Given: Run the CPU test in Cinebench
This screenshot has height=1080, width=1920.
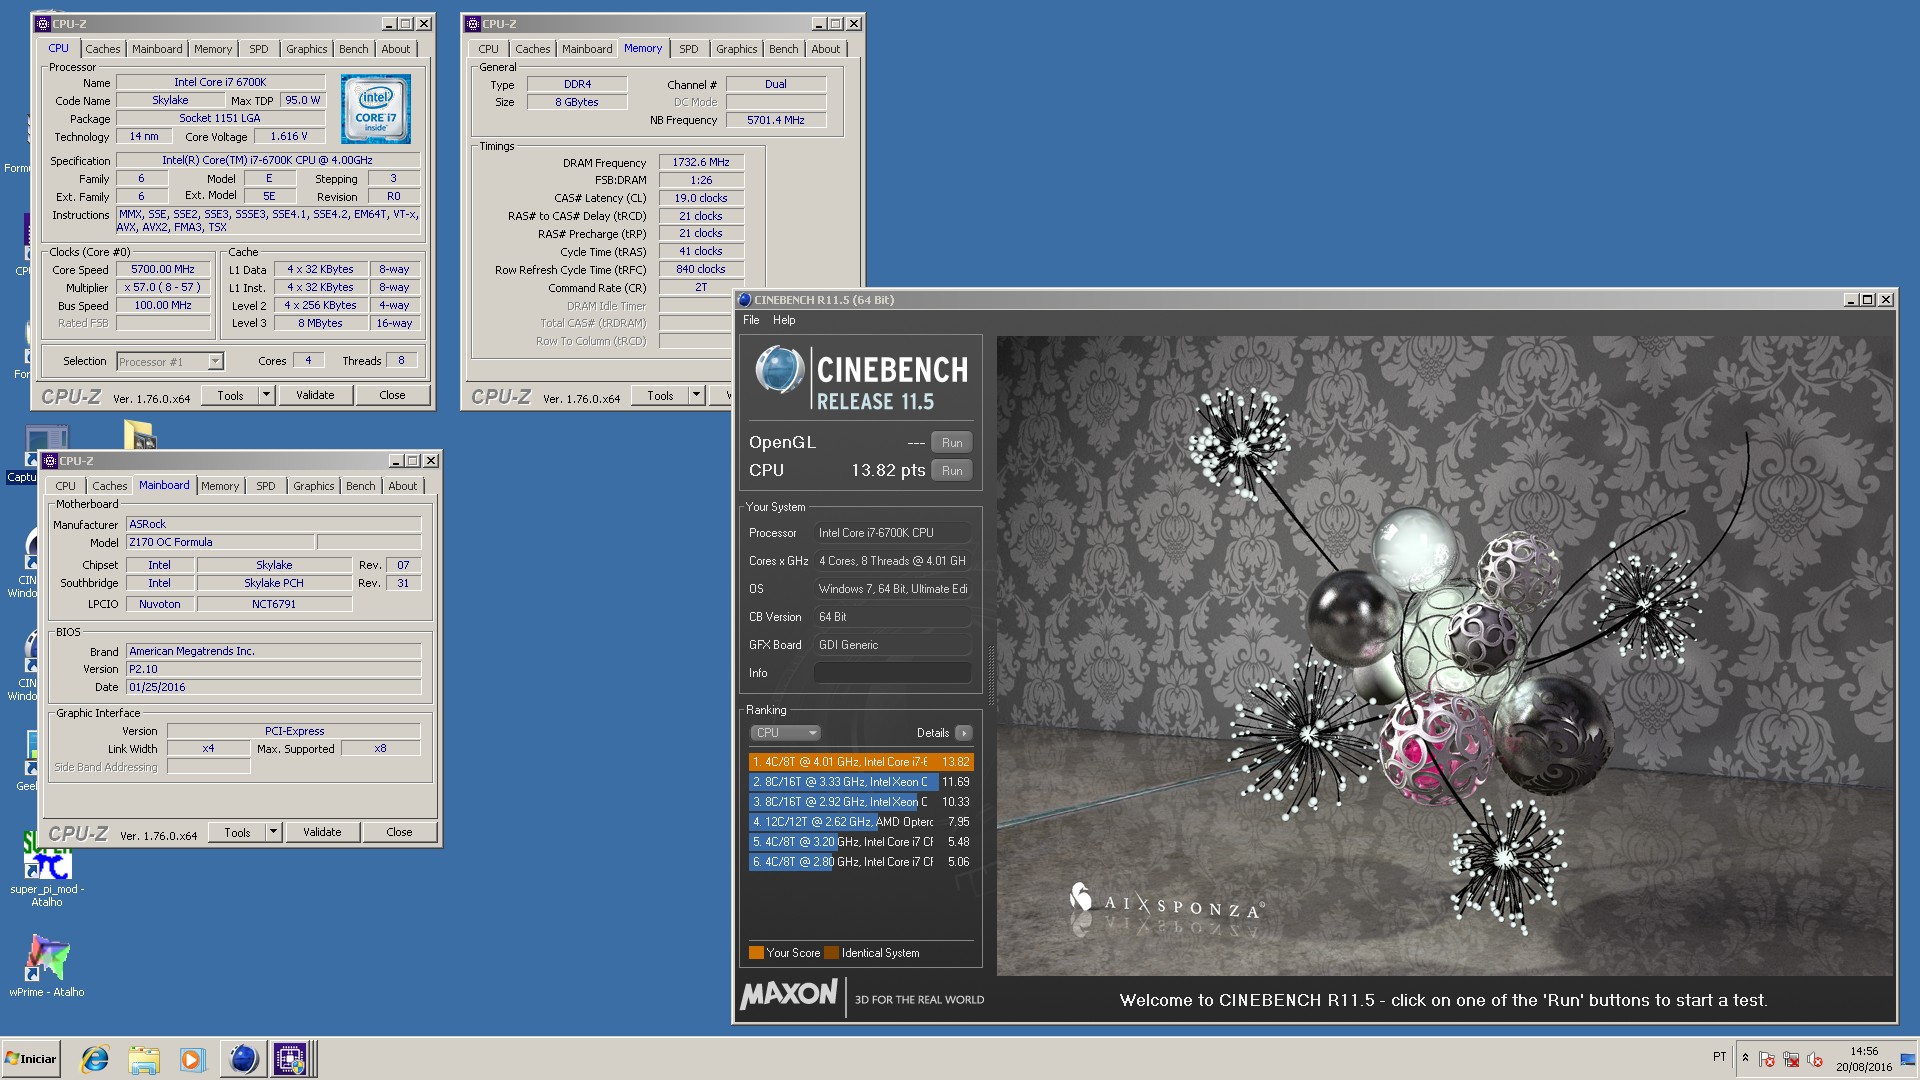Looking at the screenshot, I should (x=952, y=471).
